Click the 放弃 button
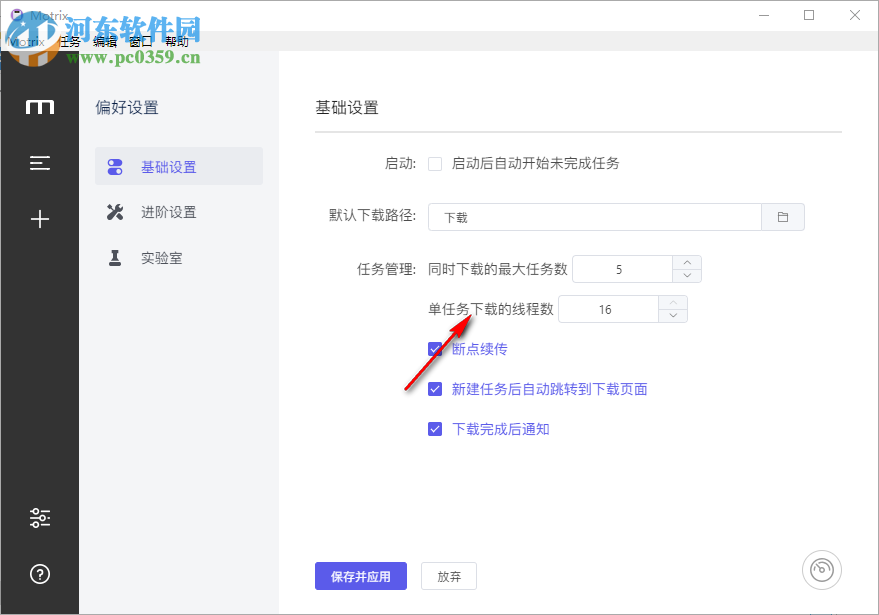 click(449, 576)
